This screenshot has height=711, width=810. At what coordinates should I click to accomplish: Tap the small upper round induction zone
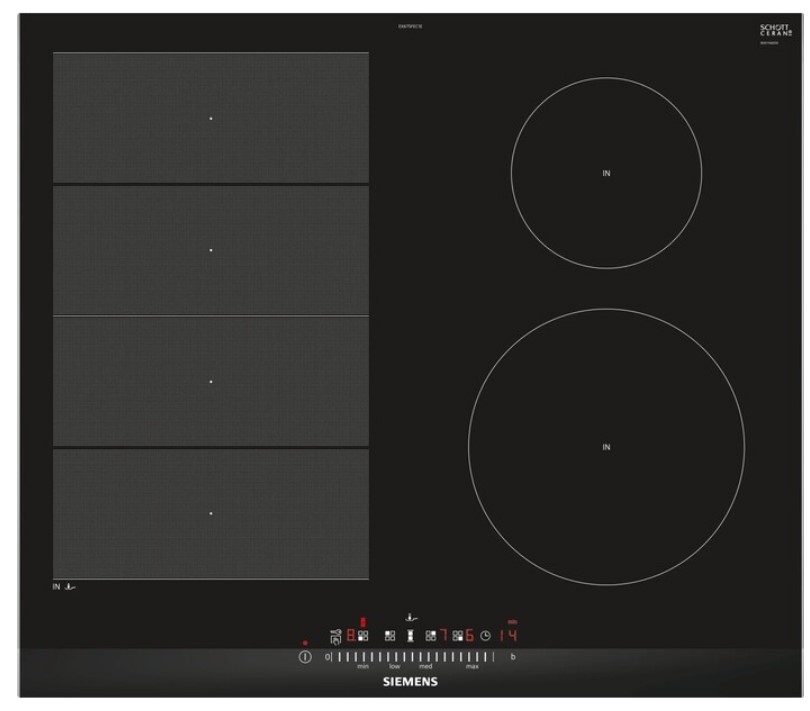point(605,173)
